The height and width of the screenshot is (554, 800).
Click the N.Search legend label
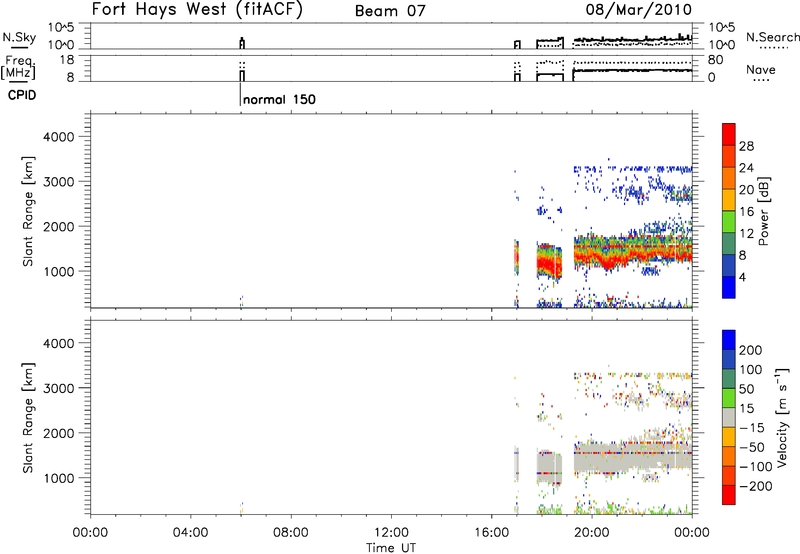pyautogui.click(x=772, y=37)
